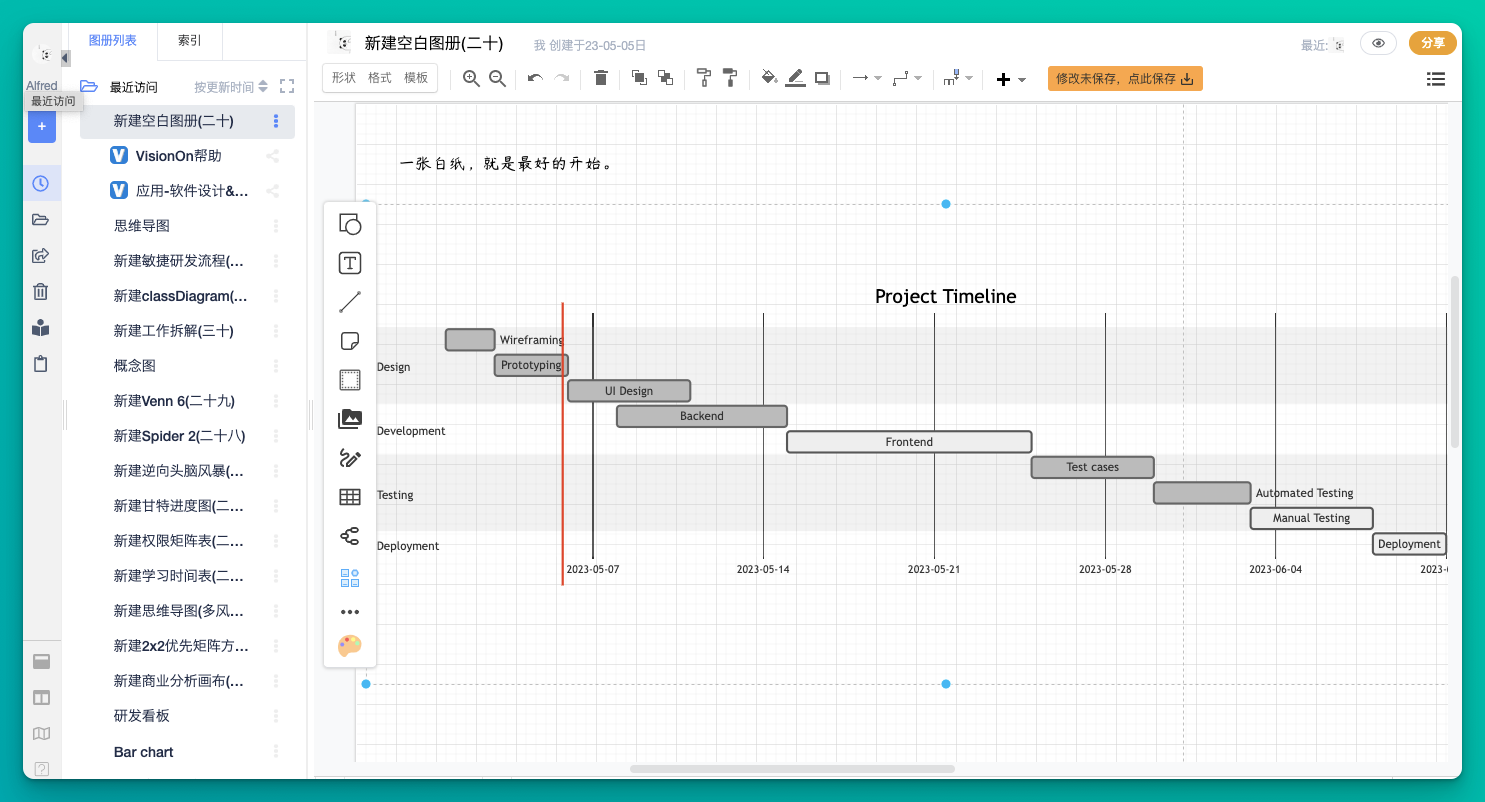Pick the Sticky Note tool
The image size is (1485, 802).
350,340
